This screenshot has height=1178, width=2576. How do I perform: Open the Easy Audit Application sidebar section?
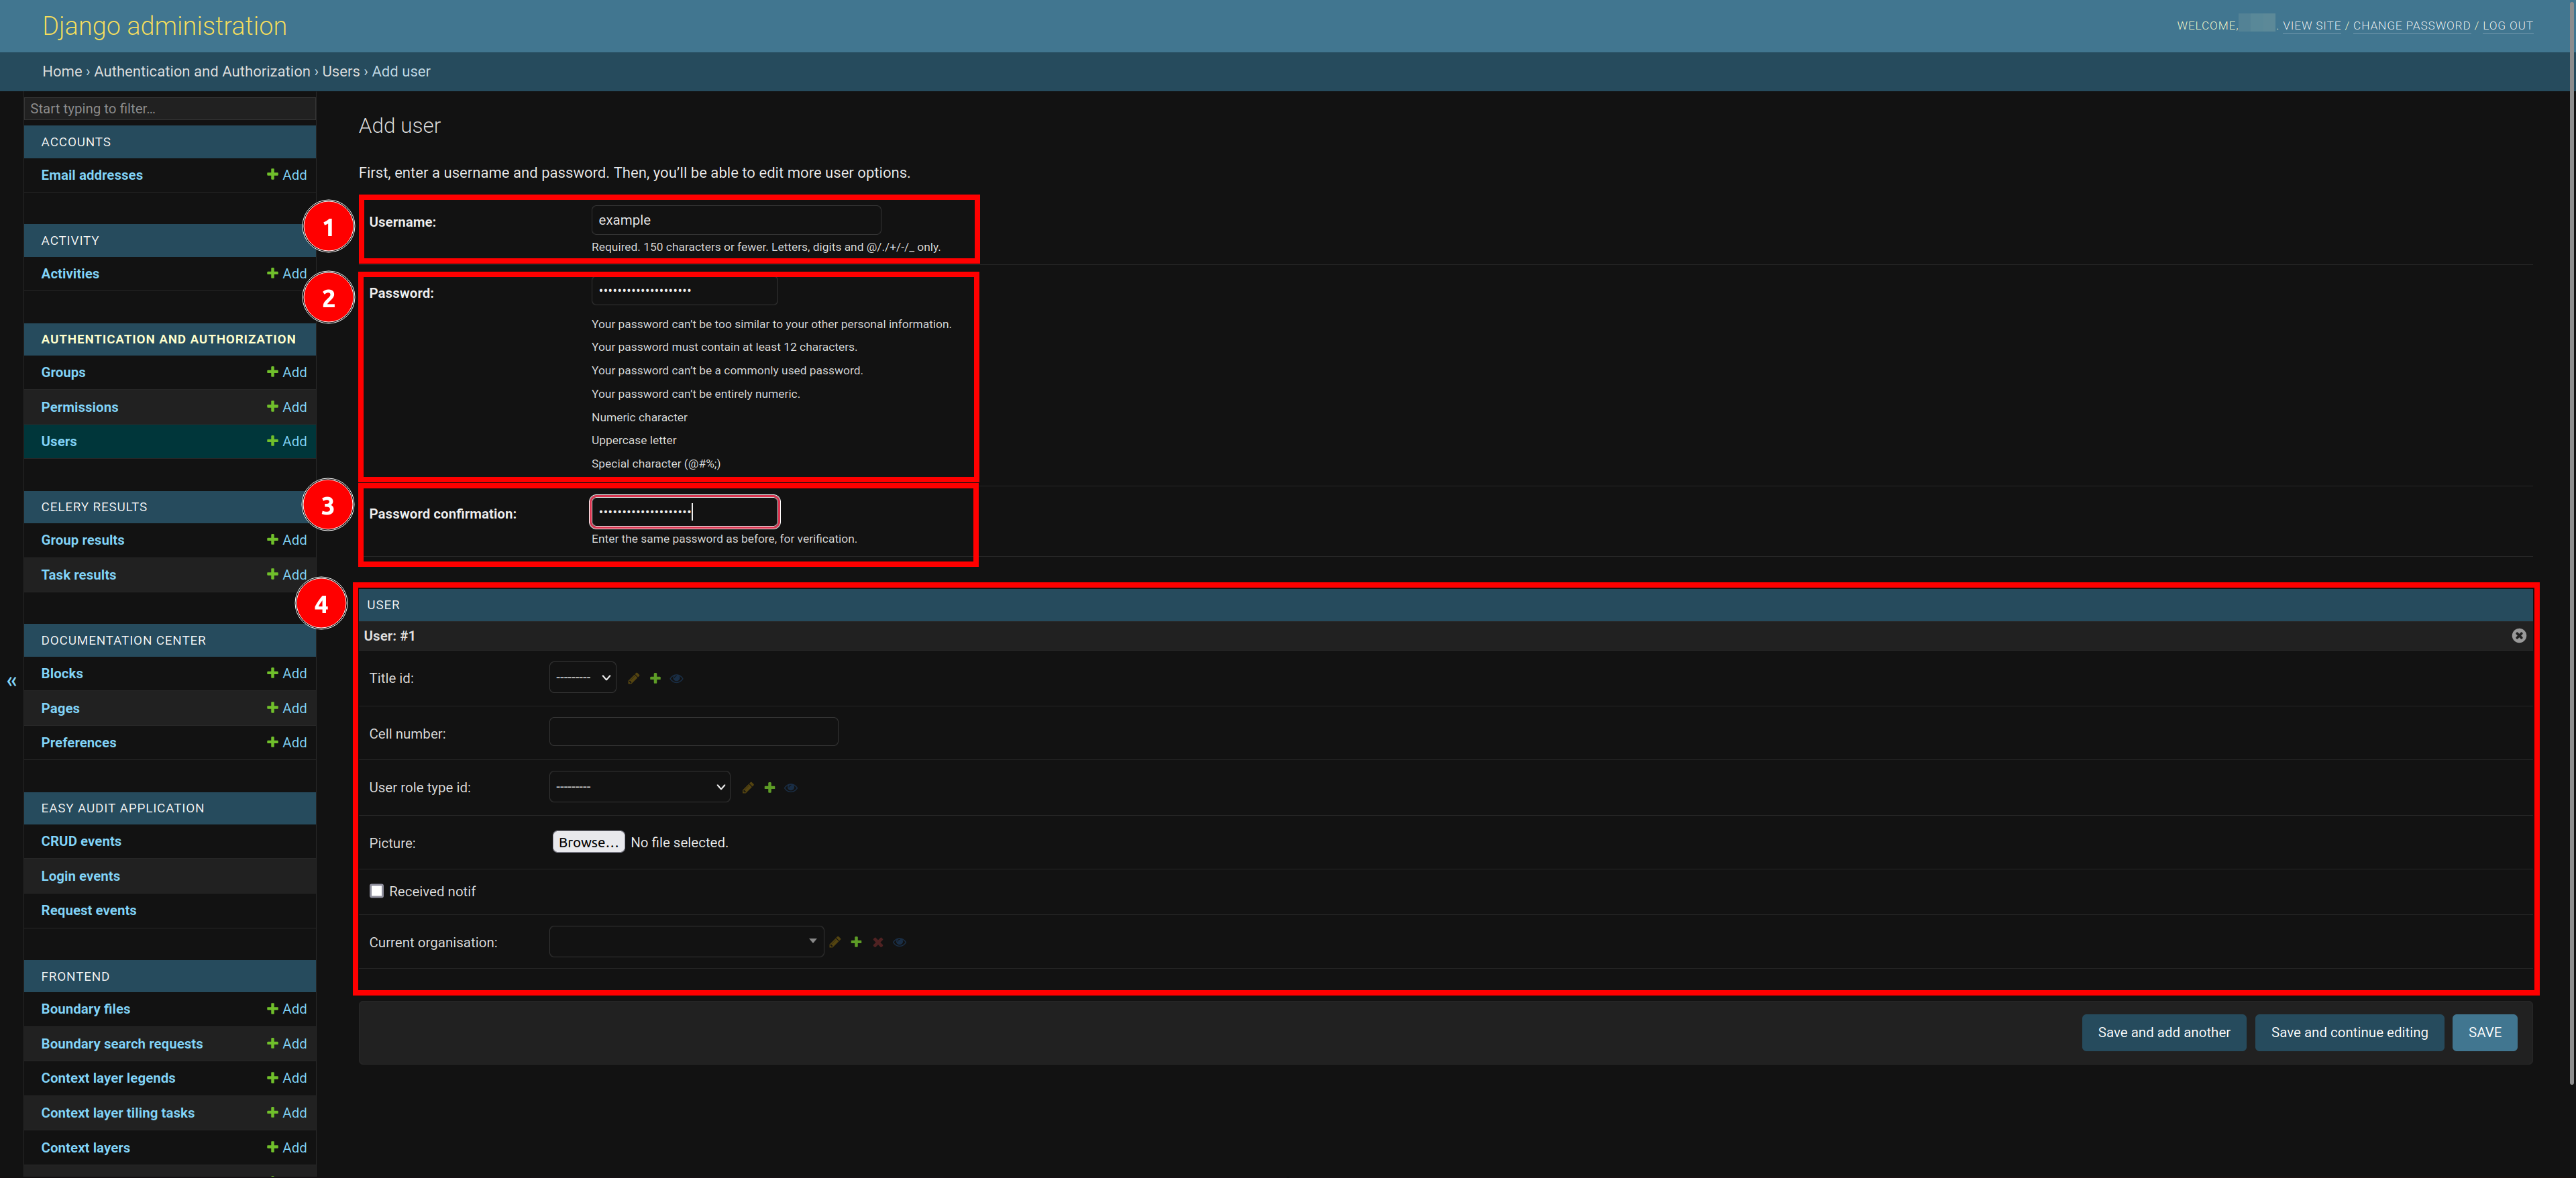point(122,808)
